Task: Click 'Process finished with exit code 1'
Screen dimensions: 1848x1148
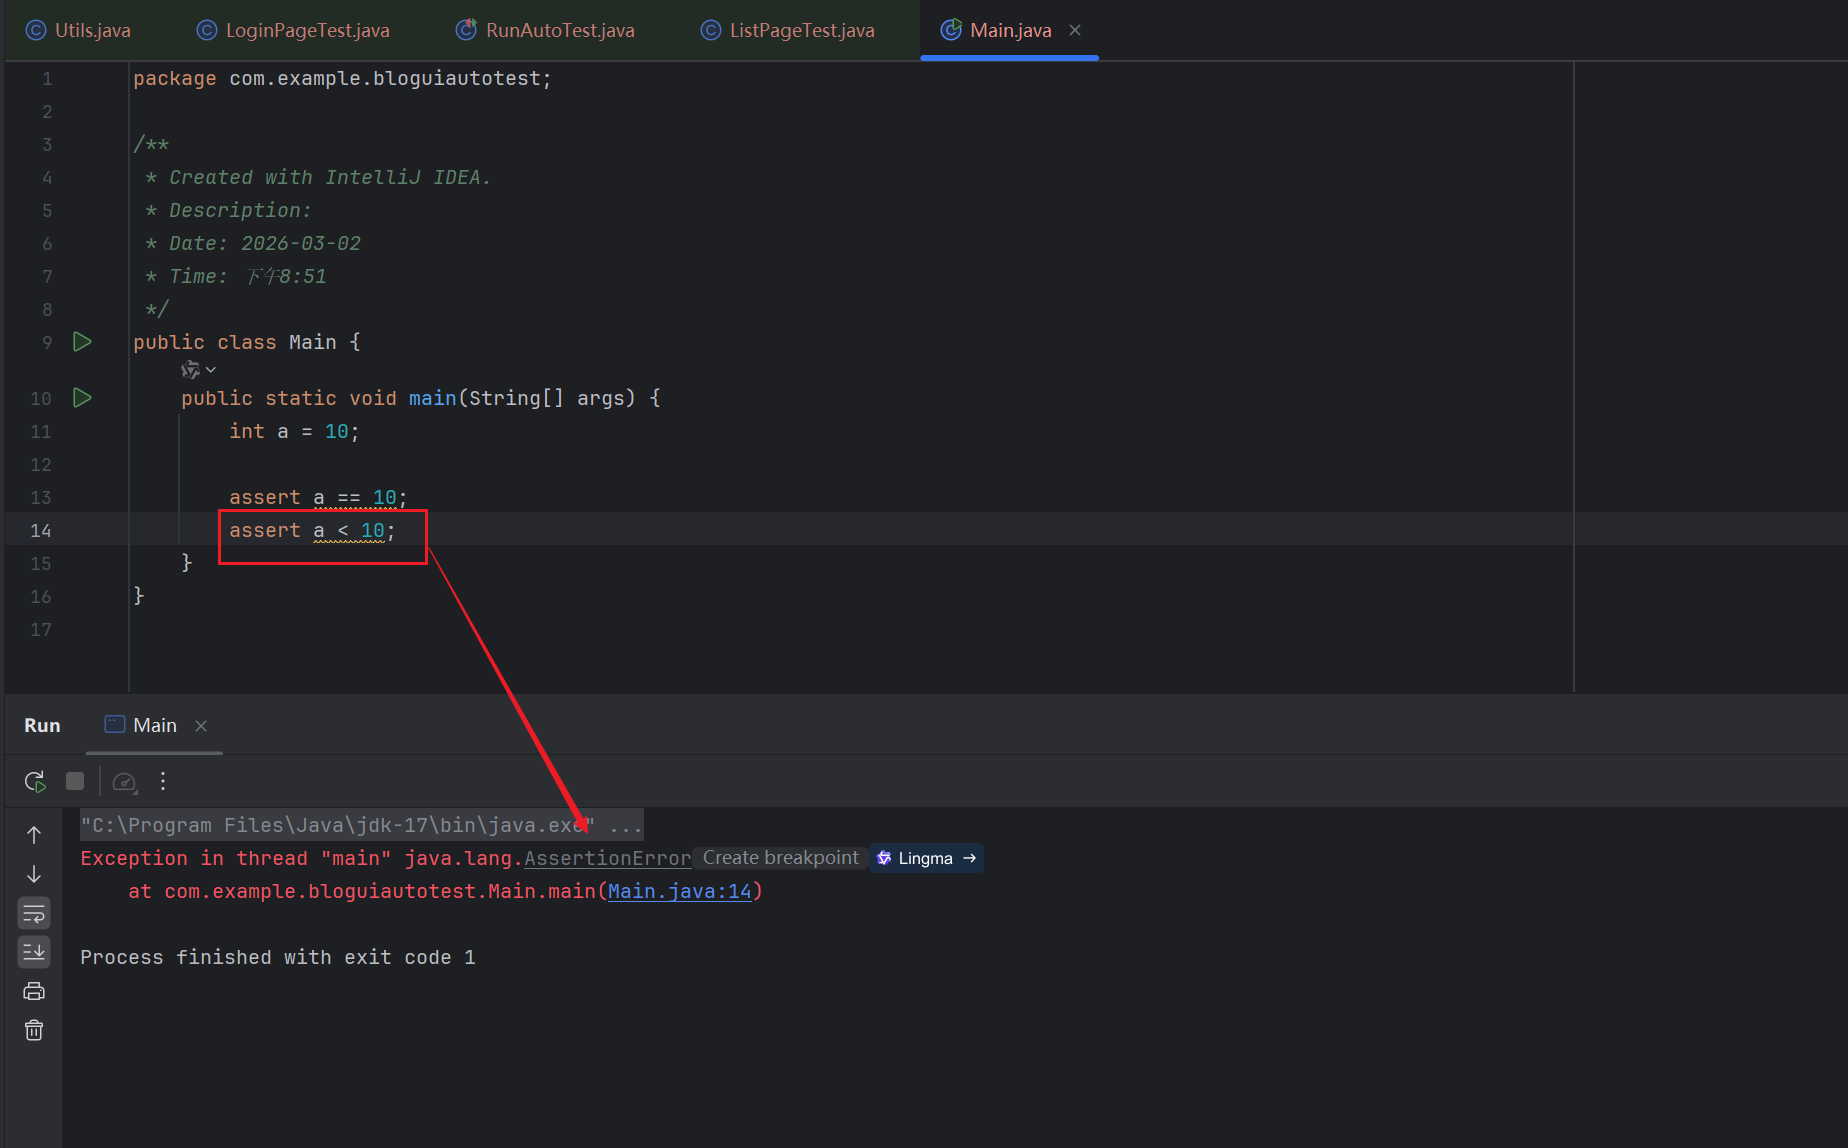Action: [x=278, y=957]
